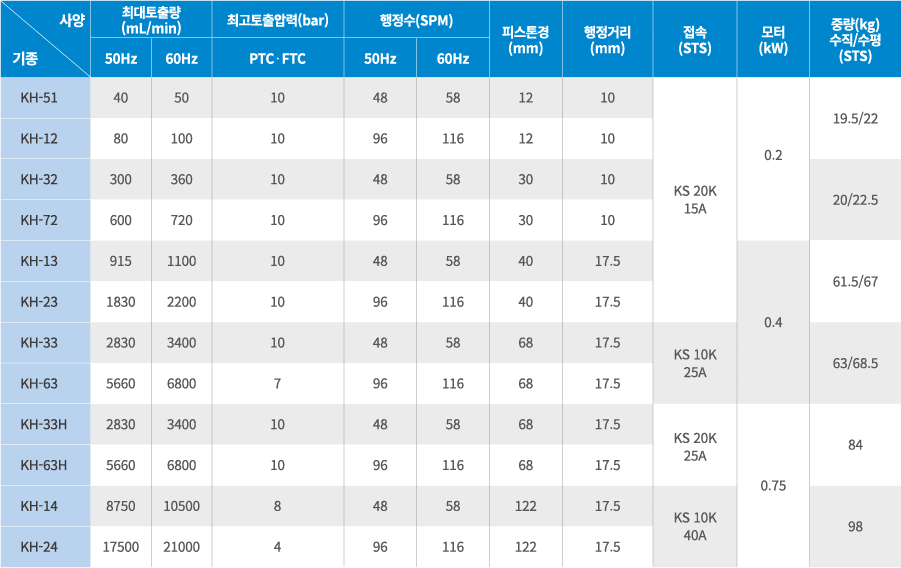Select the 행정거리 (mm) column header

point(607,39)
